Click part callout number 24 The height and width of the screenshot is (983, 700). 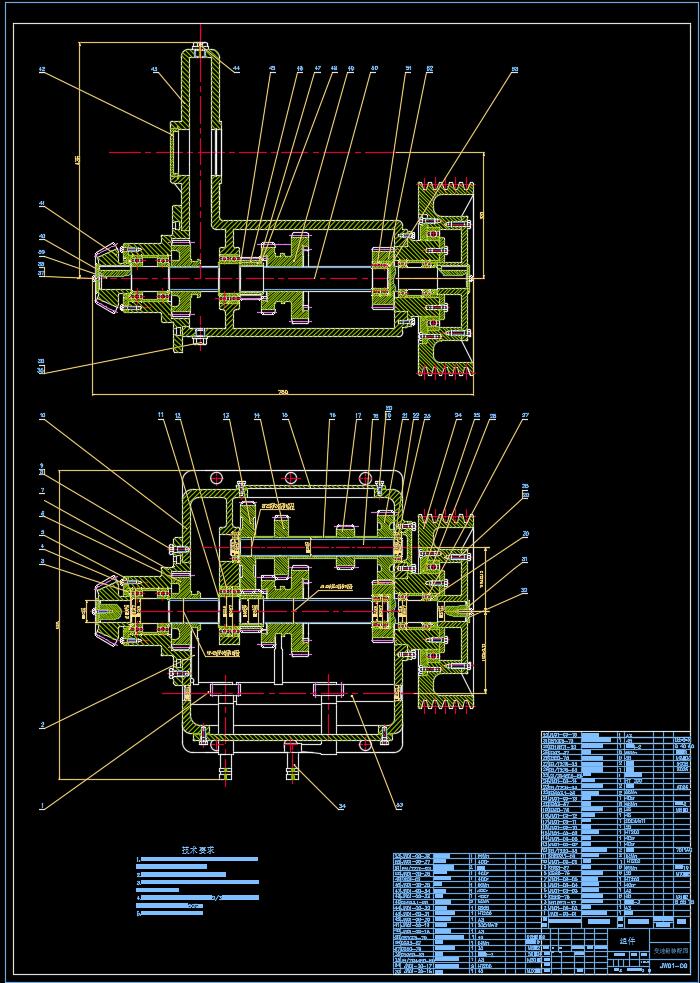[x=458, y=415]
